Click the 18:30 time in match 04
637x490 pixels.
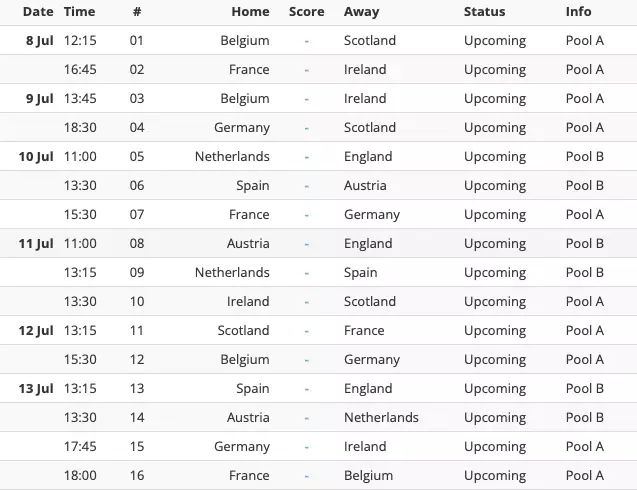pos(79,128)
